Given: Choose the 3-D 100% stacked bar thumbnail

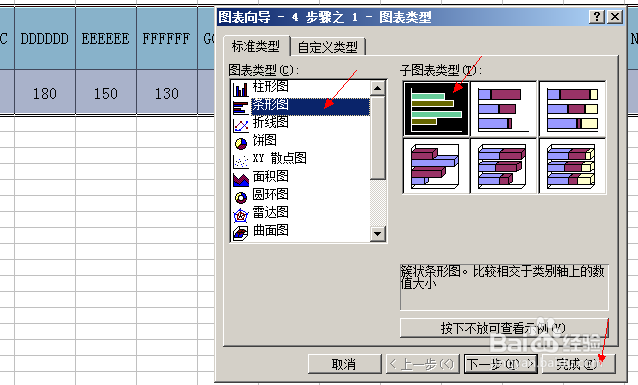Looking at the screenshot, I should [572, 166].
